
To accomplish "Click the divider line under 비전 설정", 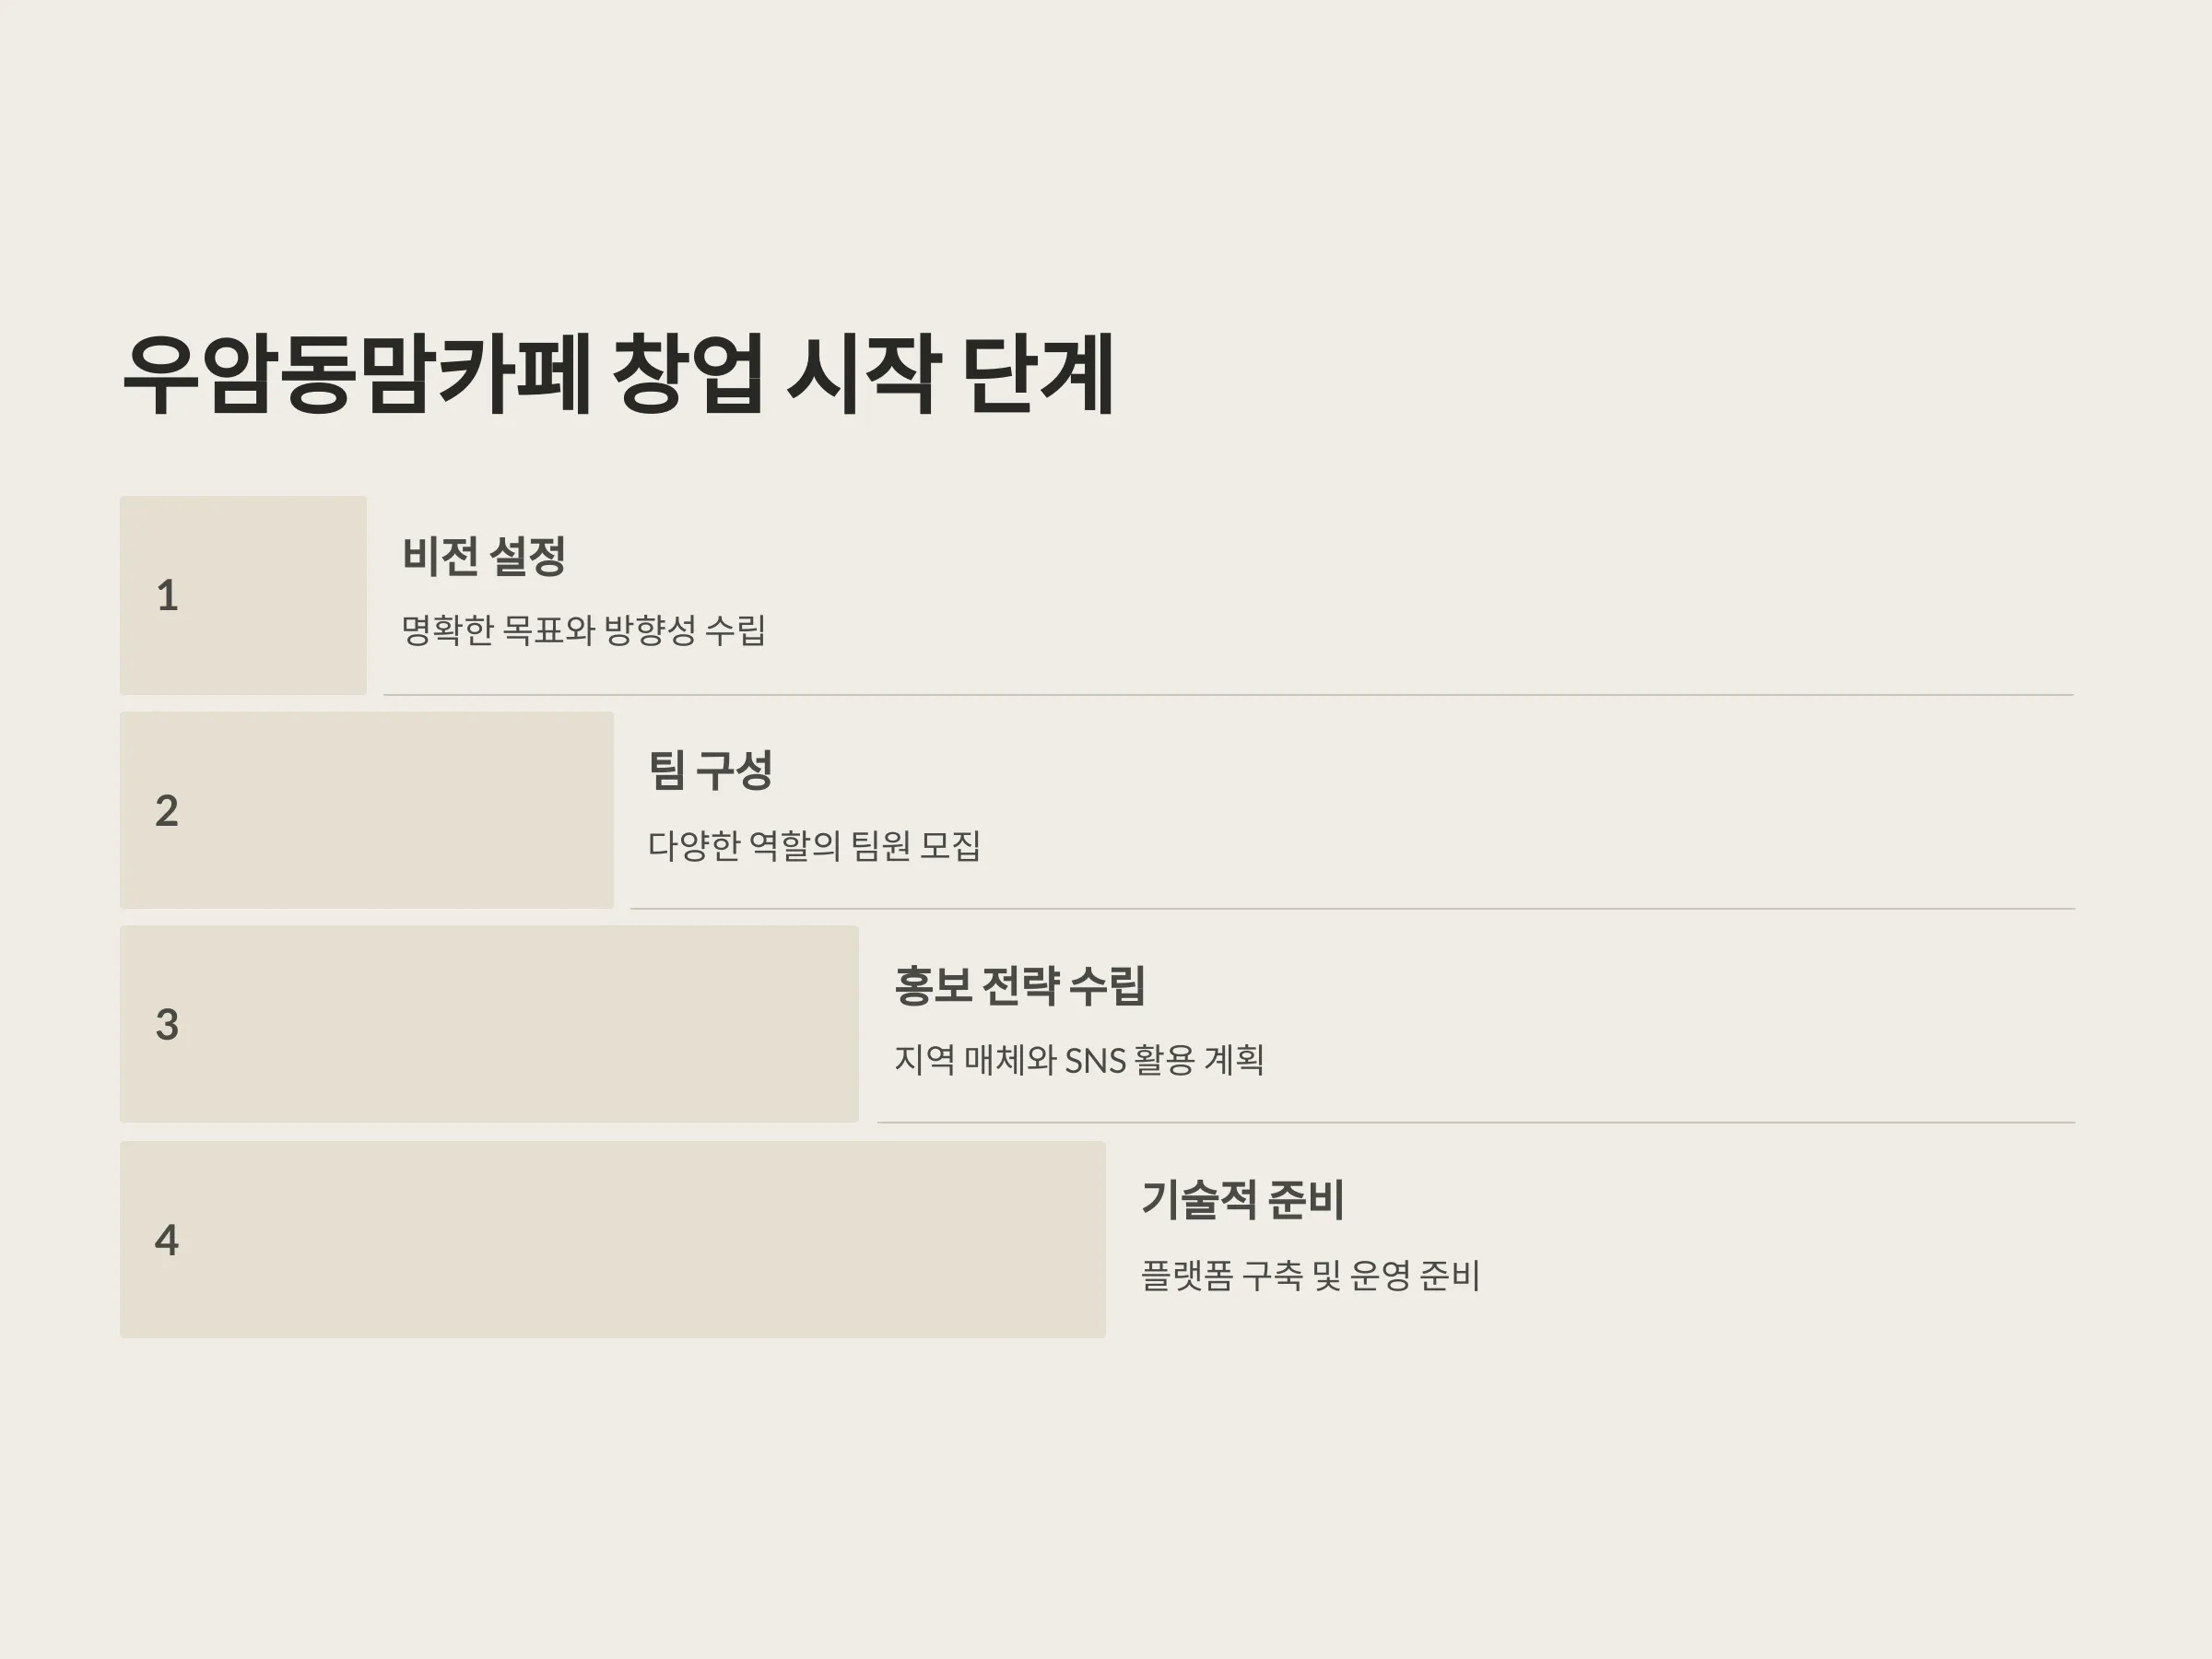I will (1229, 694).
